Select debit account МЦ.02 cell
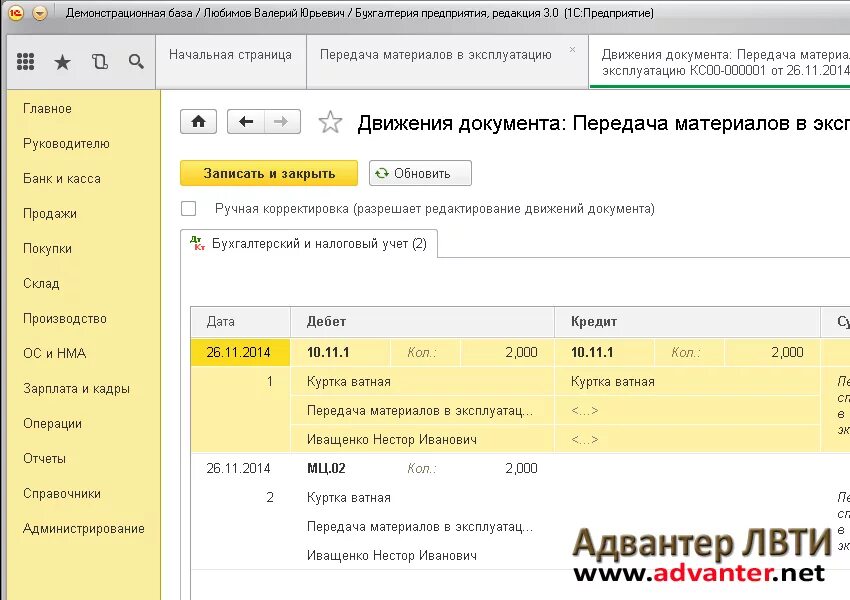Image resolution: width=850 pixels, height=600 pixels. [340, 468]
